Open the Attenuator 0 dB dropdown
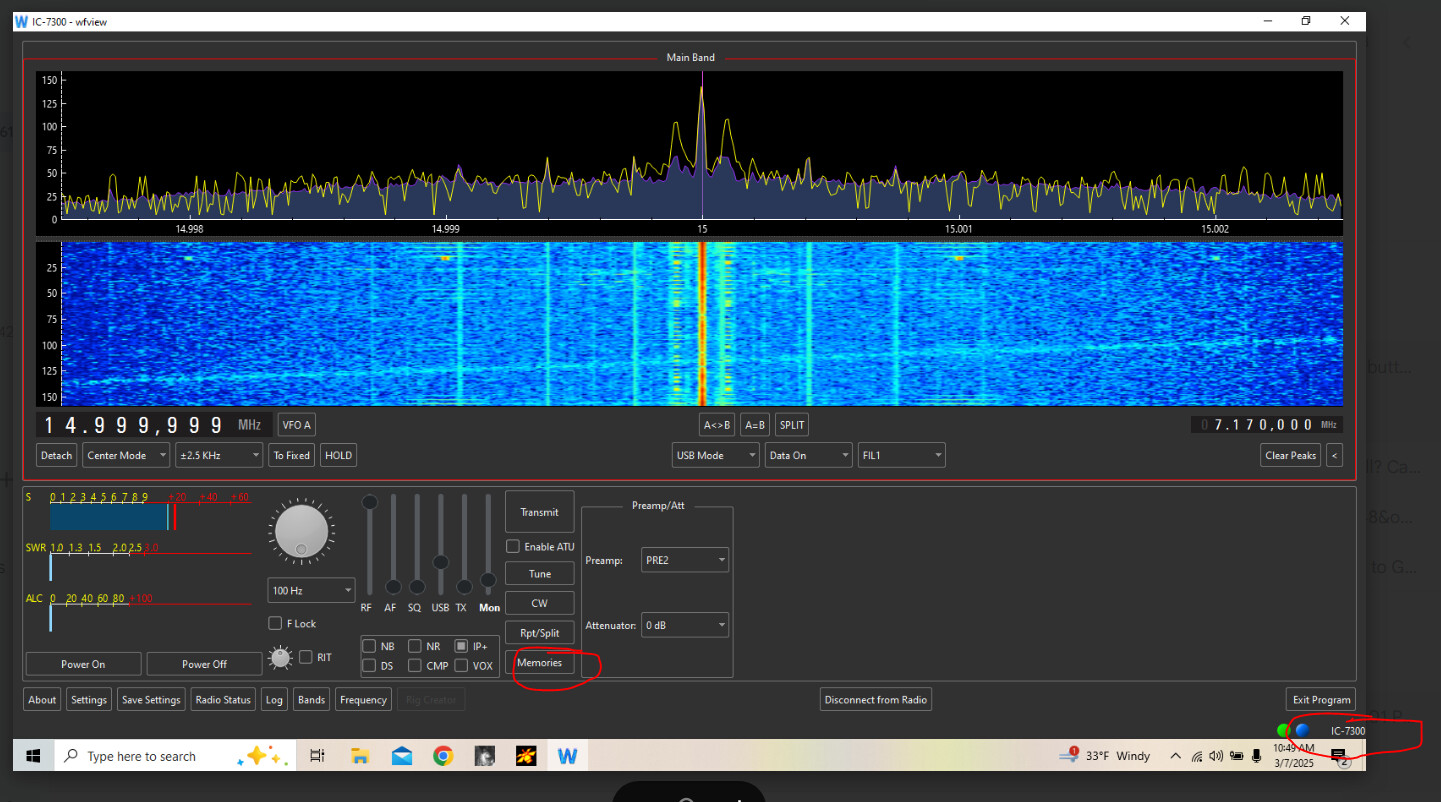 point(685,625)
